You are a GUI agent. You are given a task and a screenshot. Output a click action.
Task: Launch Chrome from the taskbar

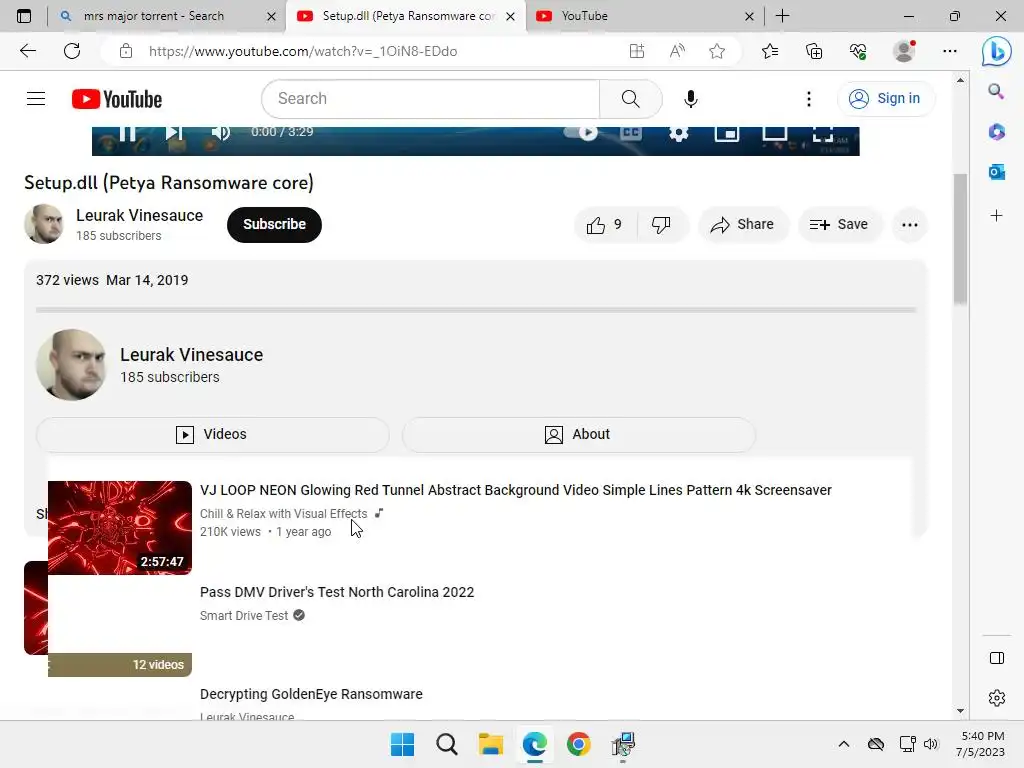click(x=579, y=744)
